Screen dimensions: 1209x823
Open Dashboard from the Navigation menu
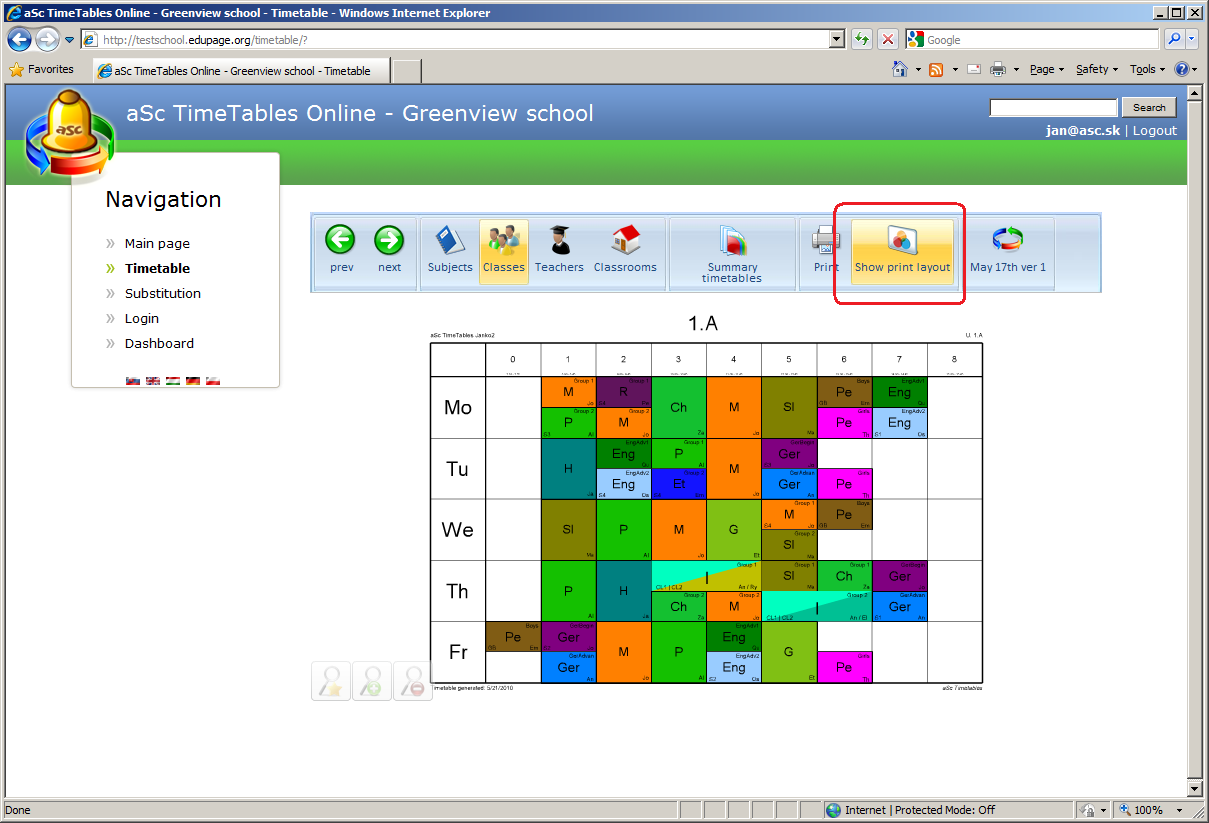tap(159, 343)
